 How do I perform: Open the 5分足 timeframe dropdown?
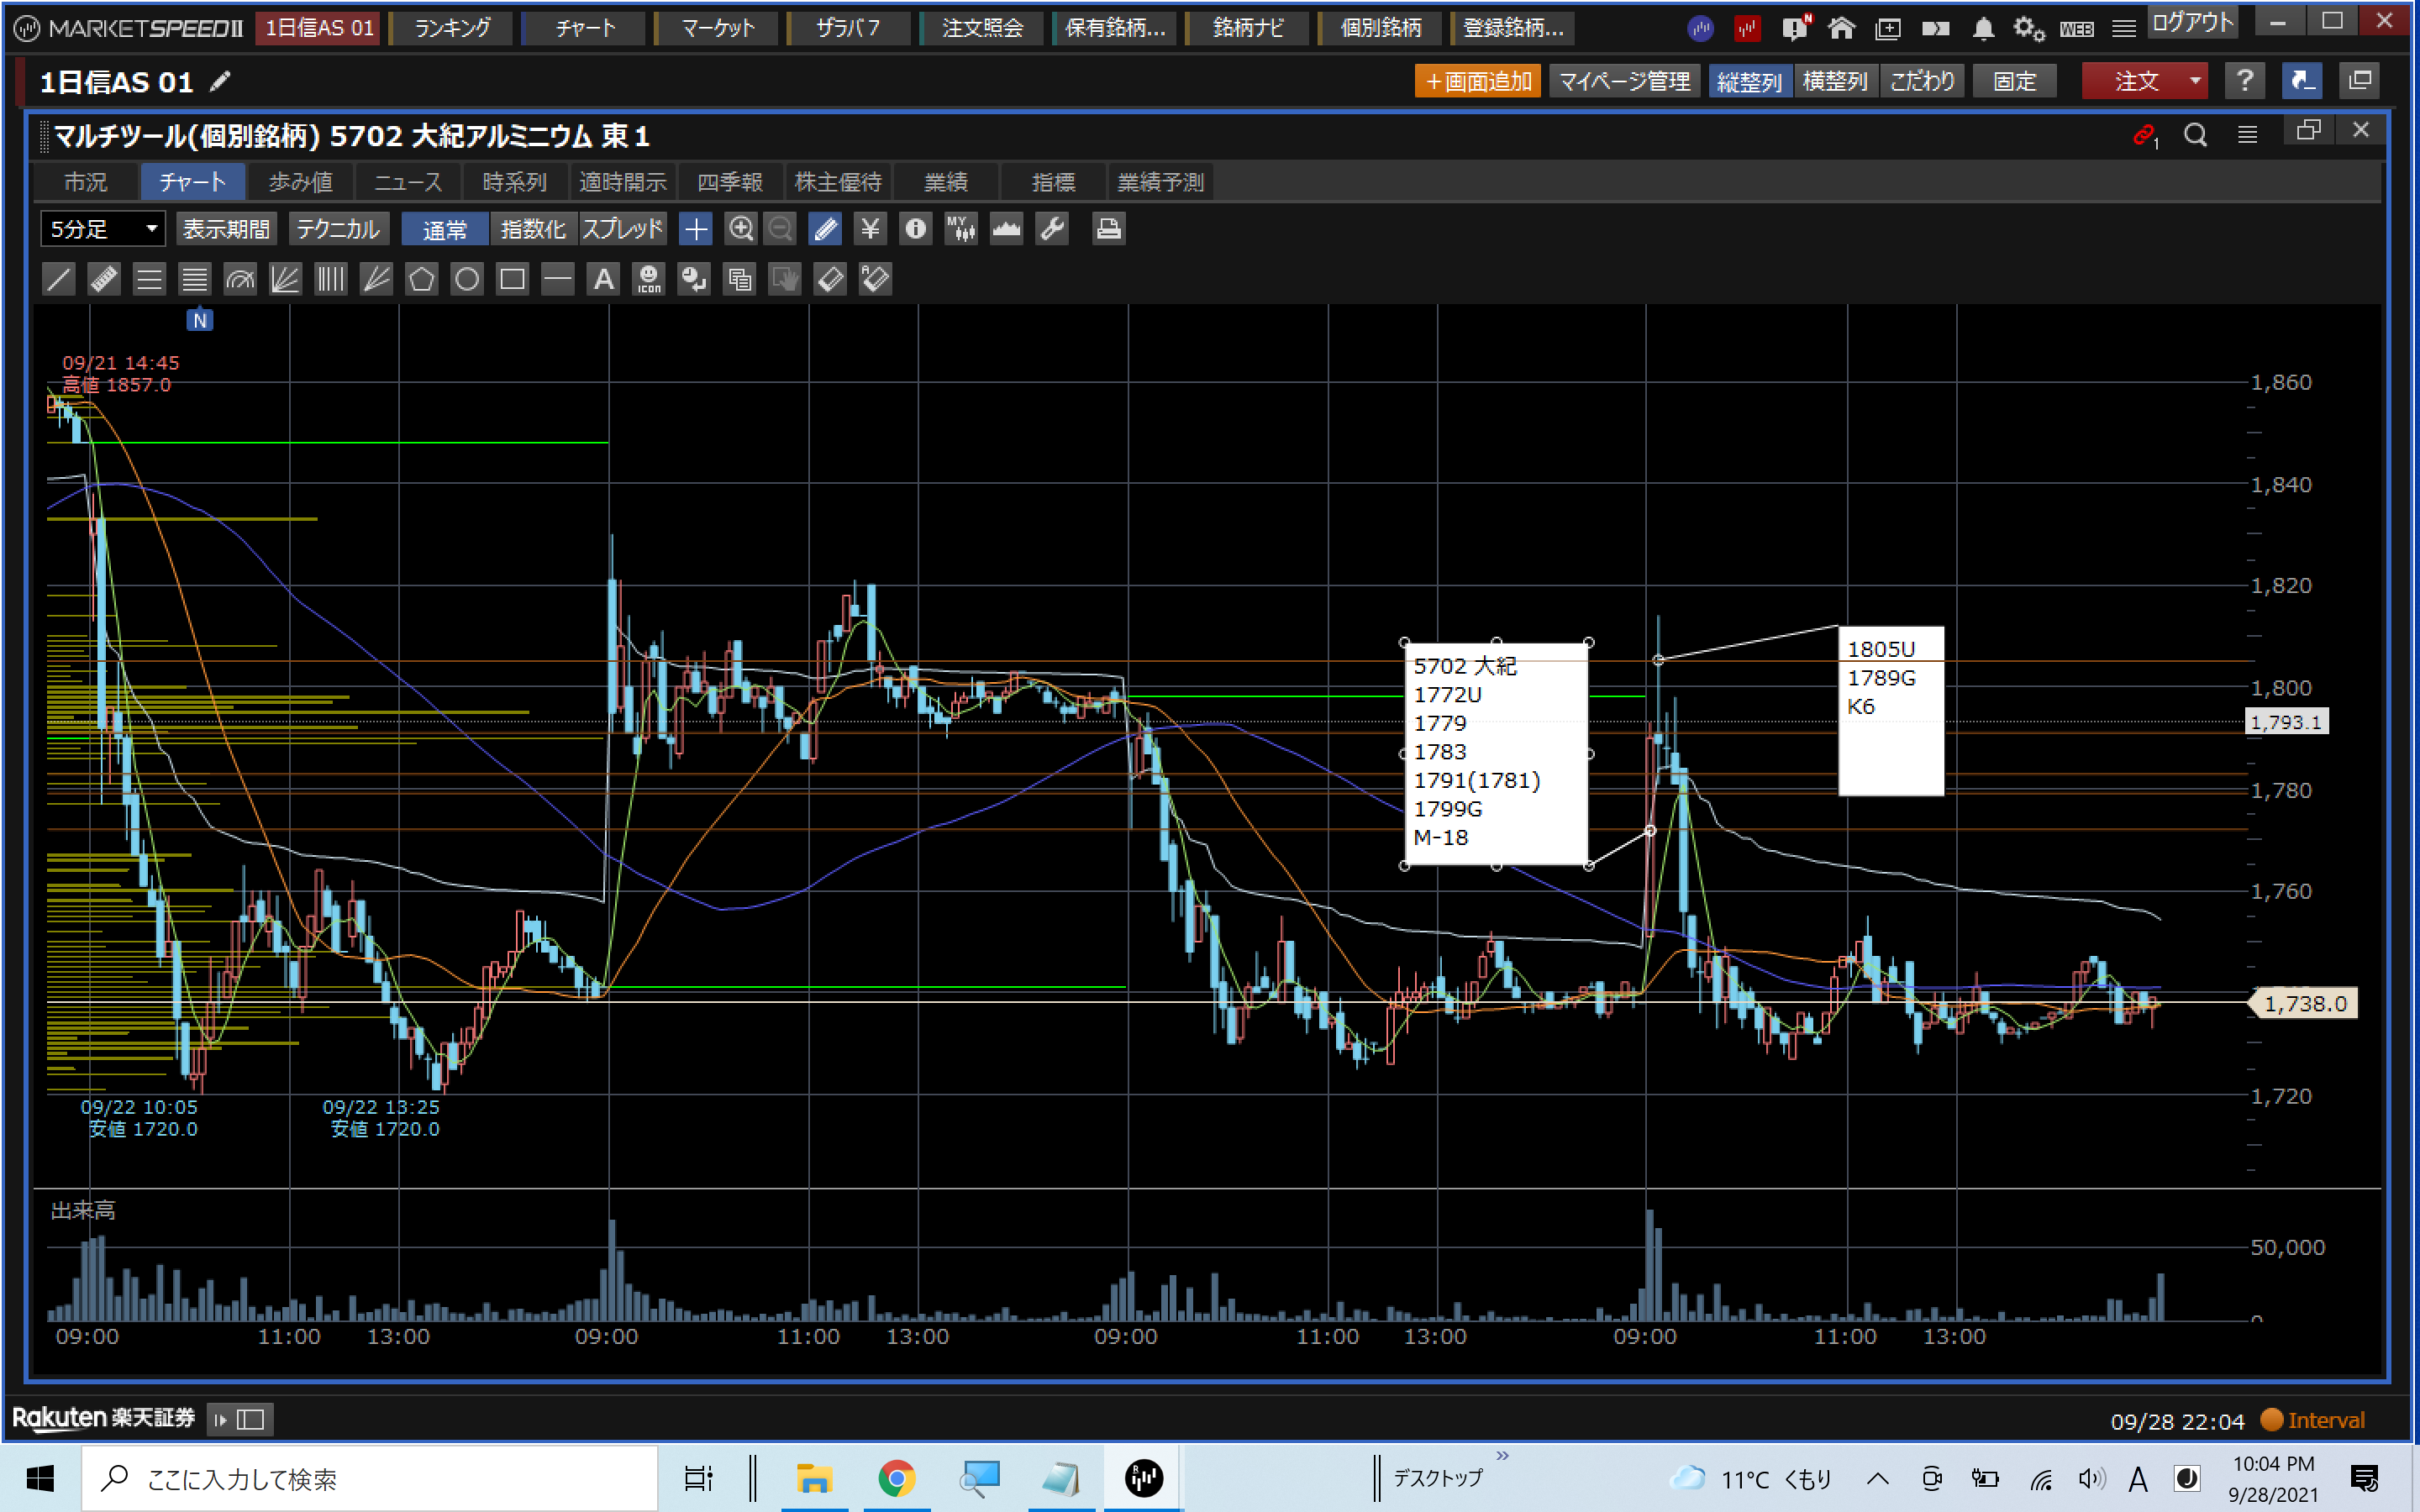[101, 229]
